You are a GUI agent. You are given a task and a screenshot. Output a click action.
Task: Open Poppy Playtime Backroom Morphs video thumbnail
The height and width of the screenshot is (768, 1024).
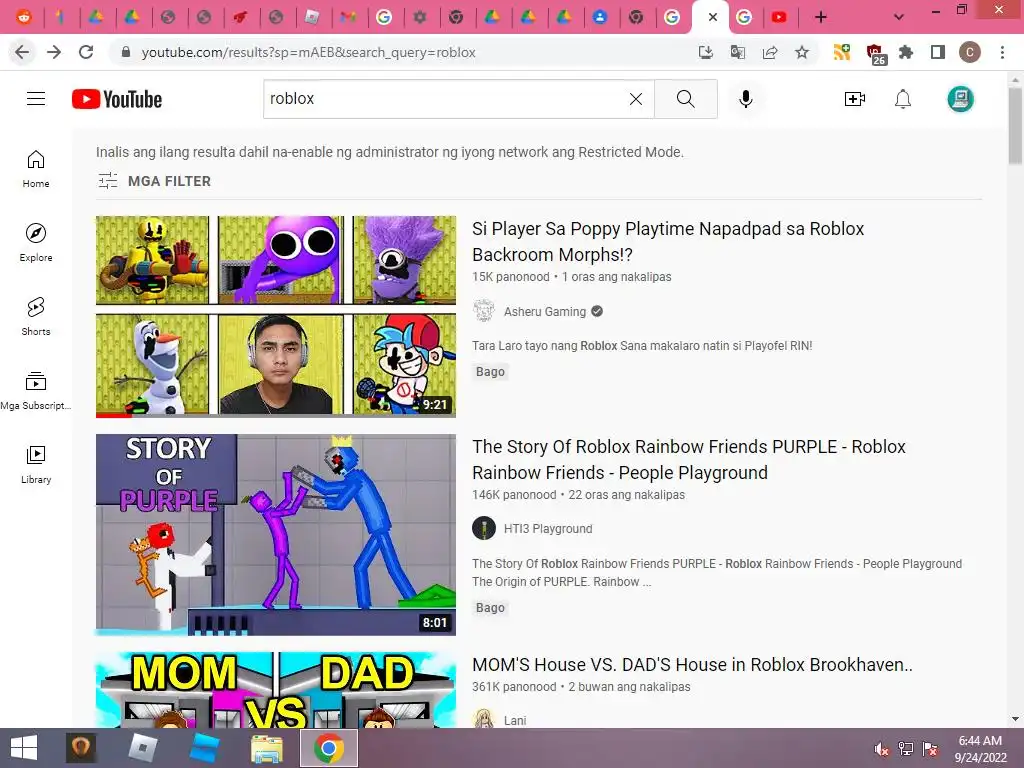click(276, 317)
